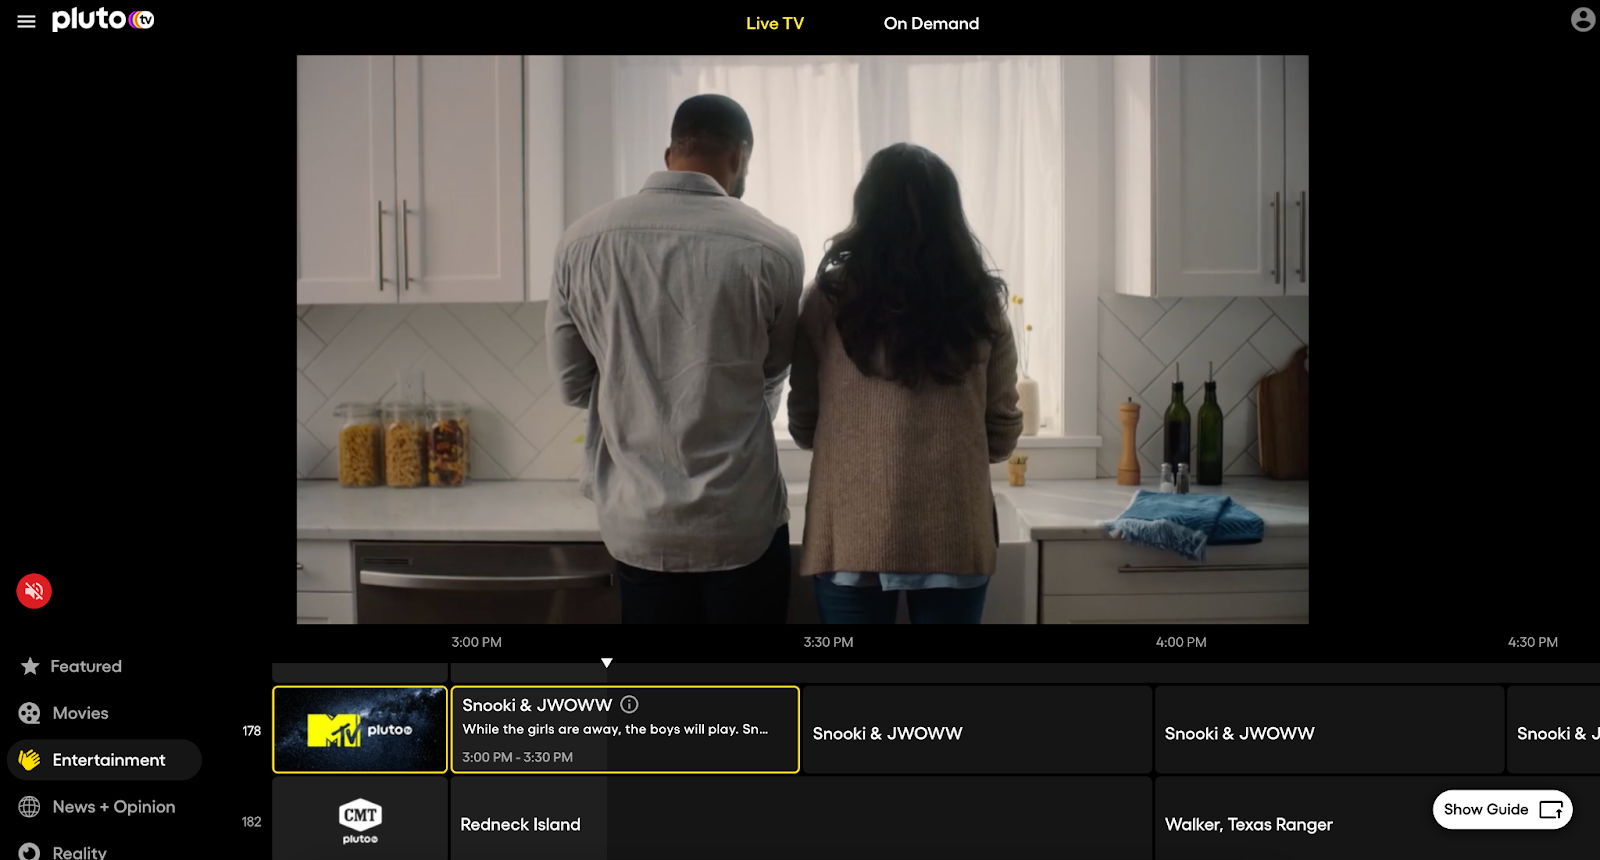Click the 4:30 PM timeline label

click(1533, 642)
